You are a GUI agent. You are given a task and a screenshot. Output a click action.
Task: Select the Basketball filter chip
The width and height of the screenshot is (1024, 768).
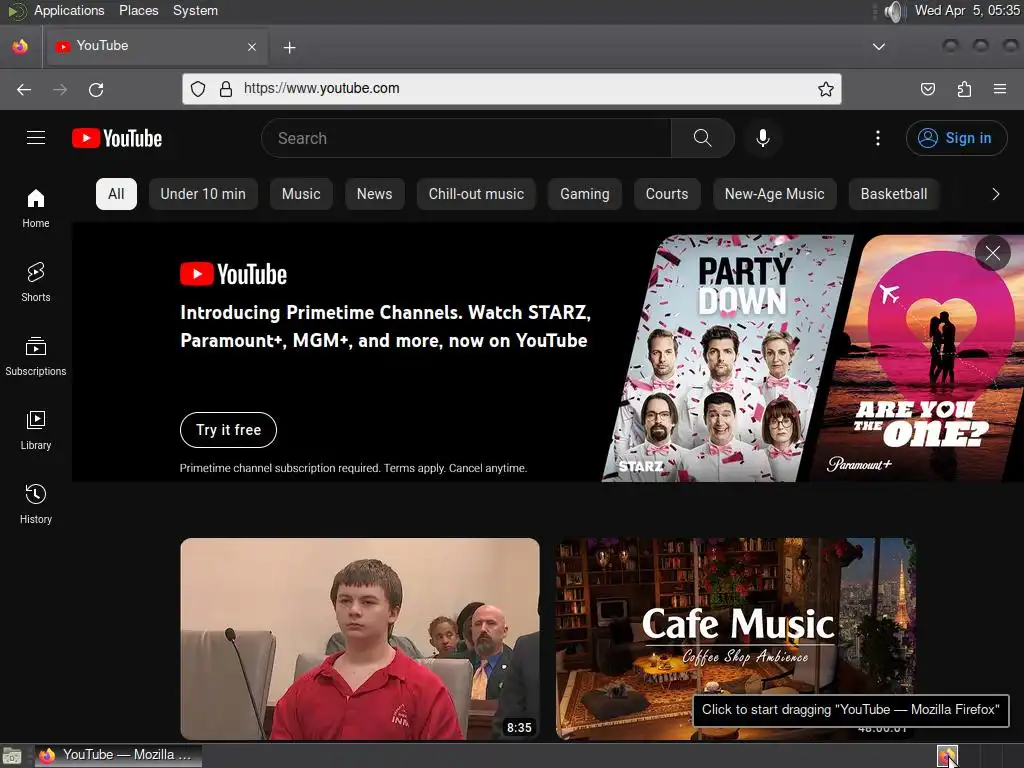(893, 194)
